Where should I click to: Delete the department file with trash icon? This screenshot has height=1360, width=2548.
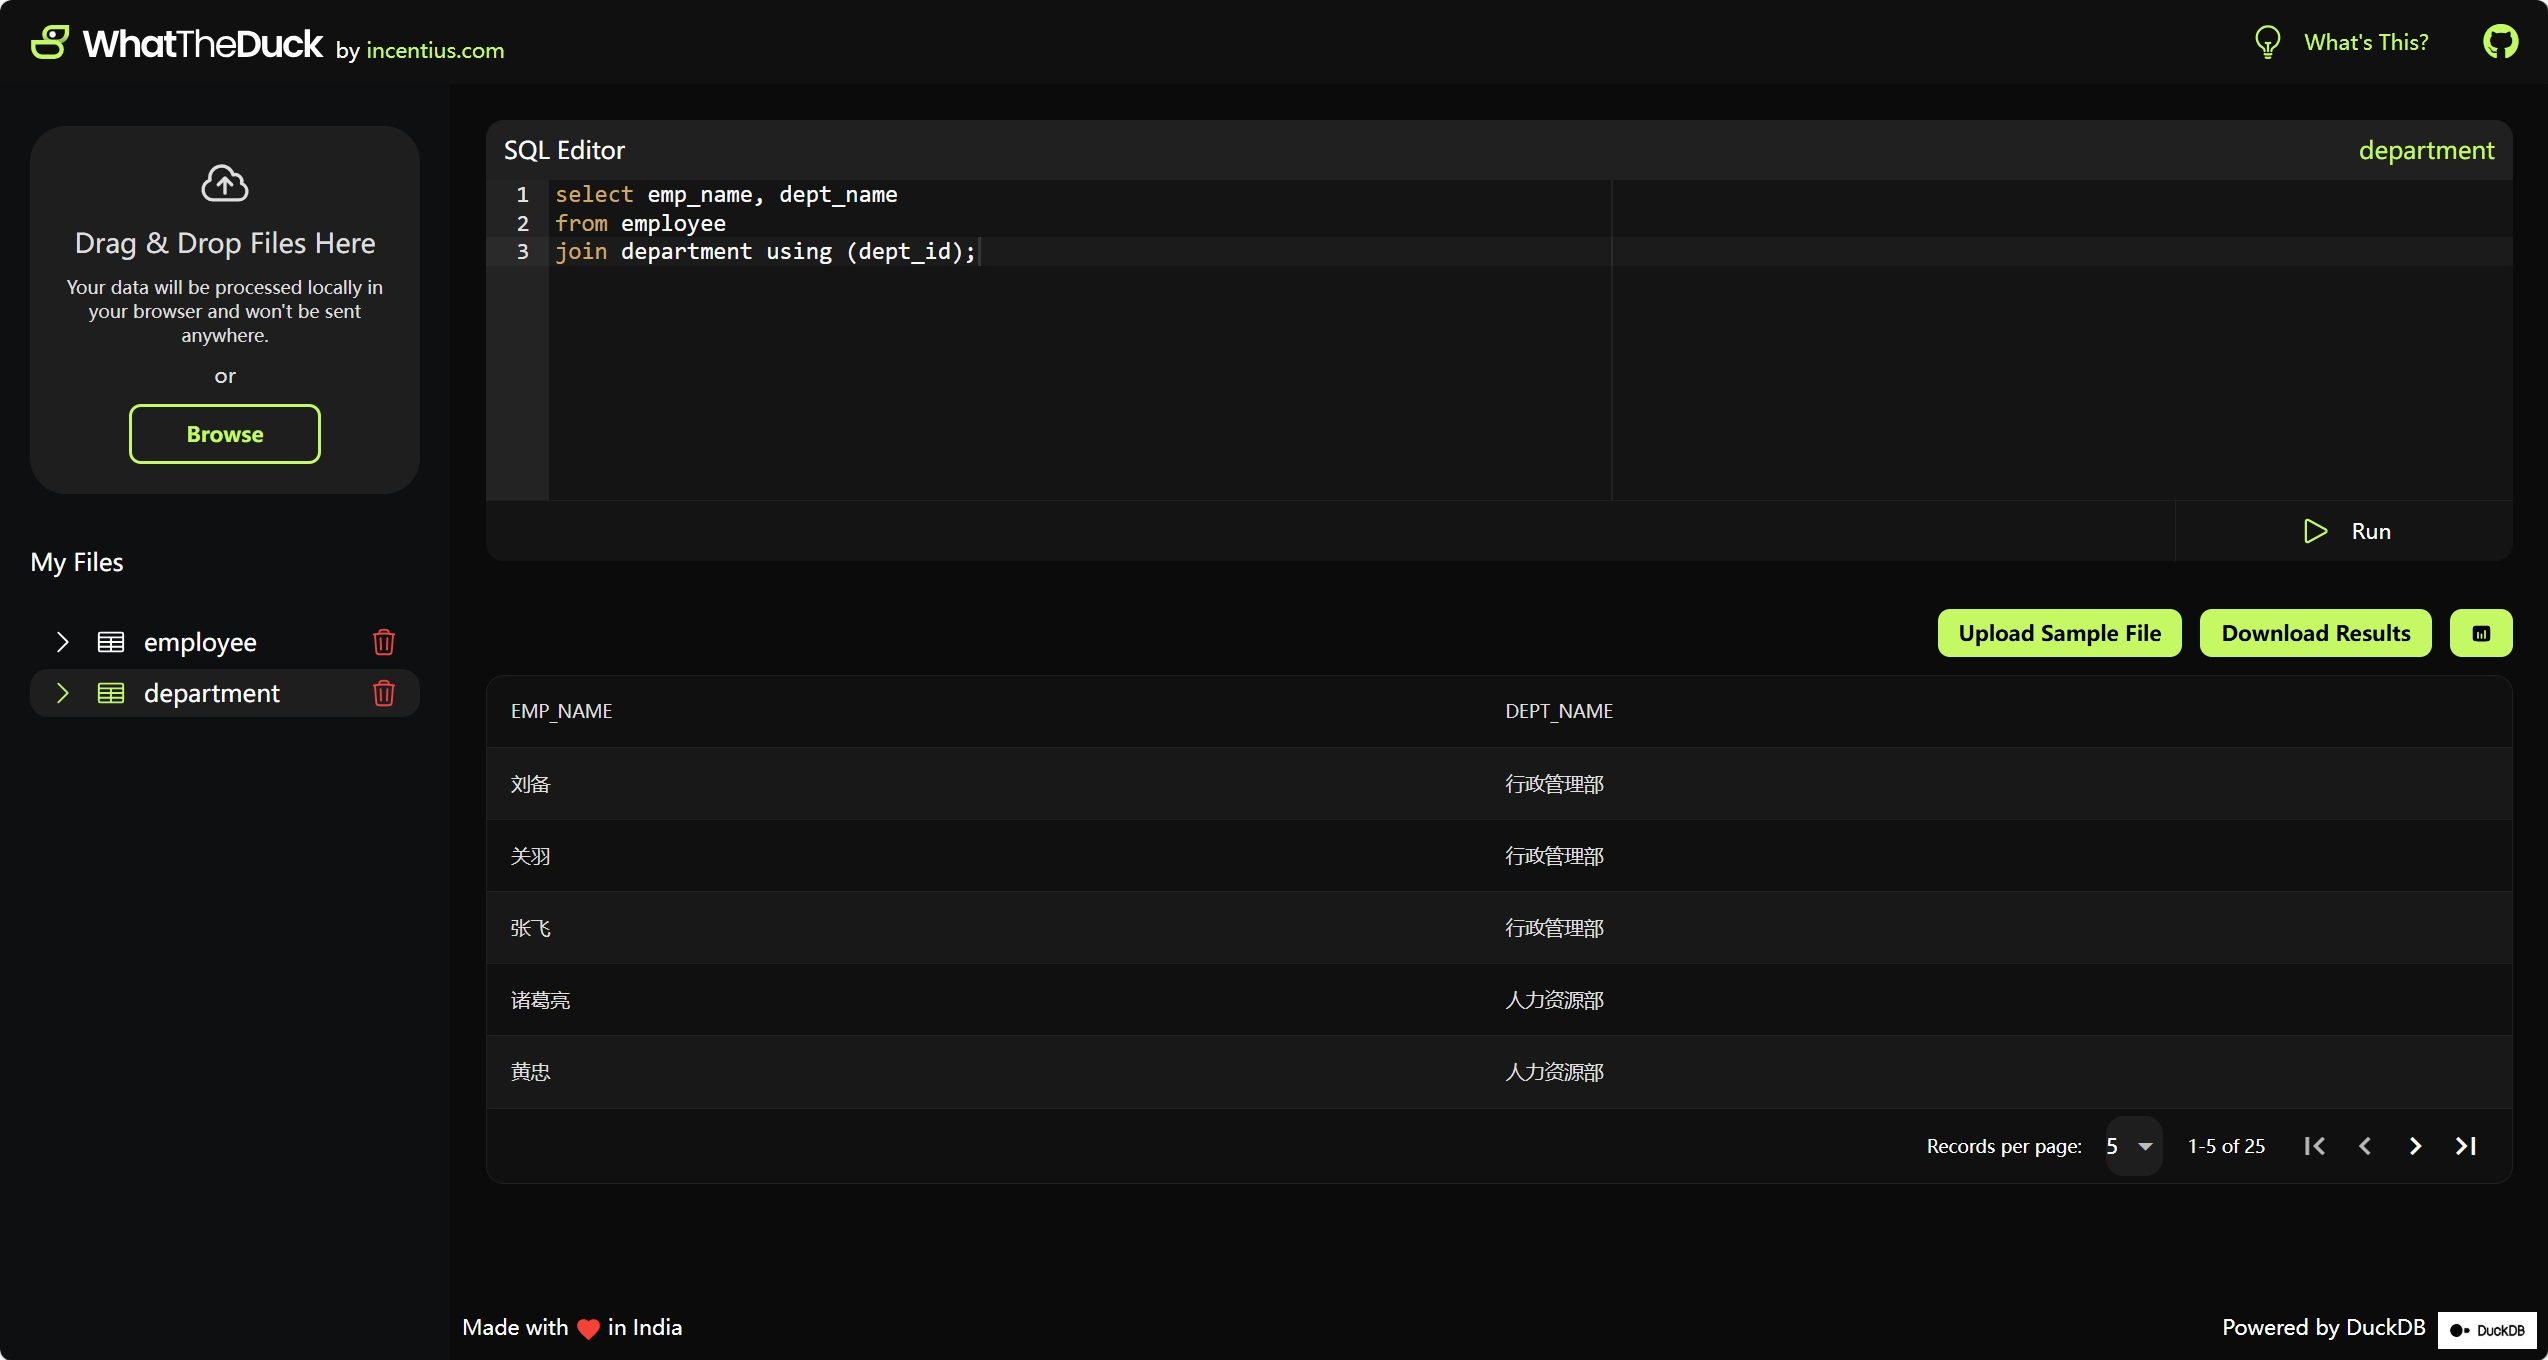tap(384, 693)
